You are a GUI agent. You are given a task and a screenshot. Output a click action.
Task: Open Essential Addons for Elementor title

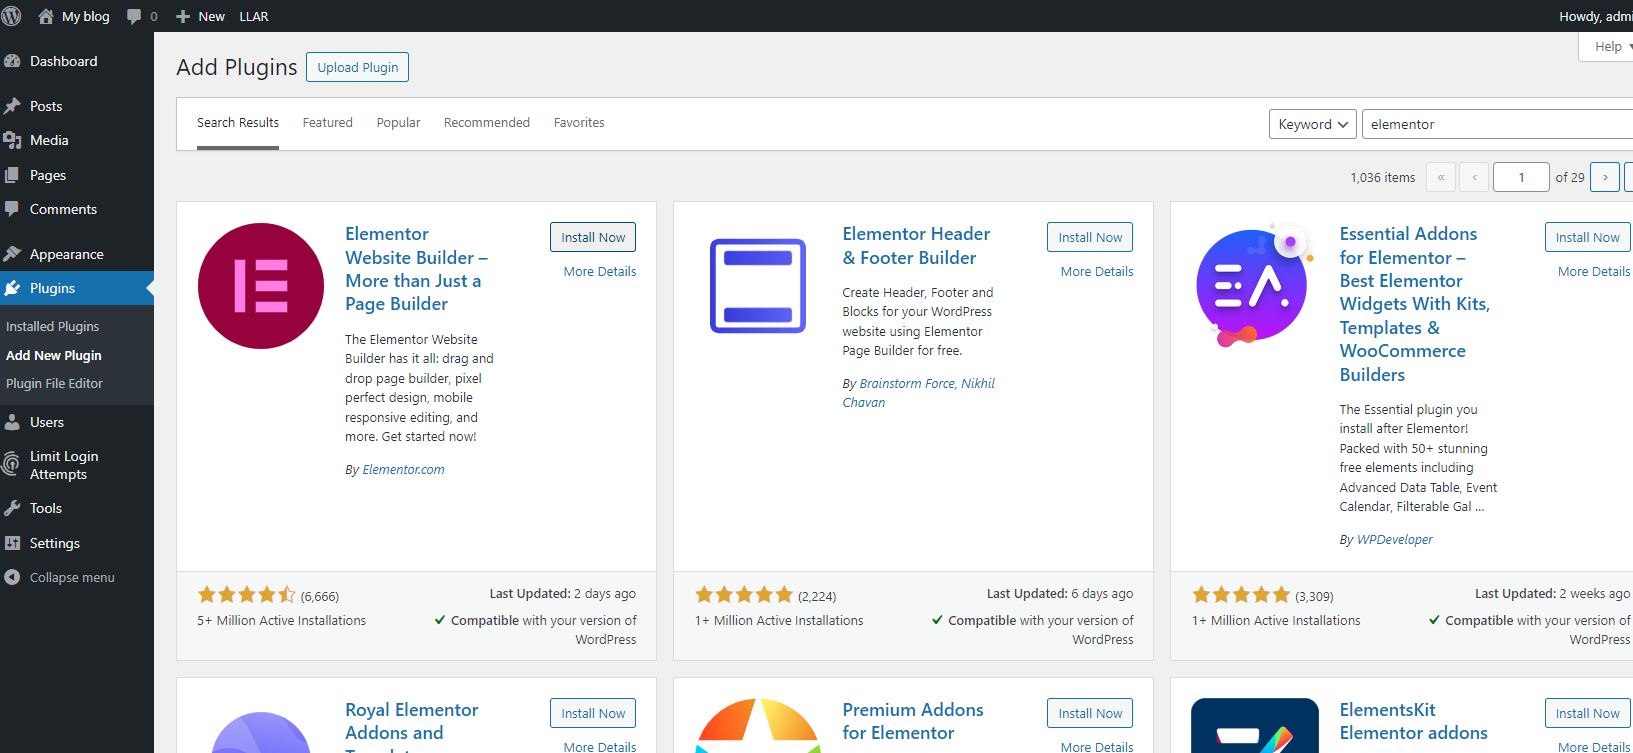(x=1415, y=304)
